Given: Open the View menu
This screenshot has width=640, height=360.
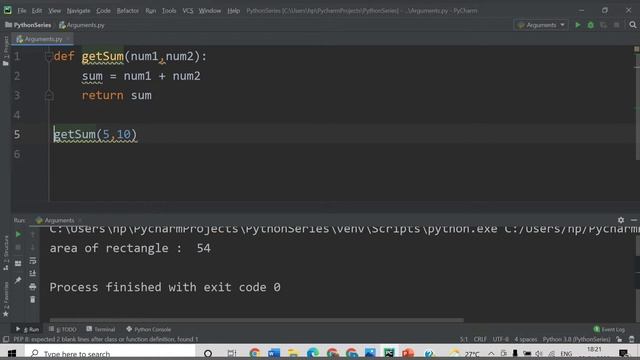Looking at the screenshot, I should tap(54, 11).
